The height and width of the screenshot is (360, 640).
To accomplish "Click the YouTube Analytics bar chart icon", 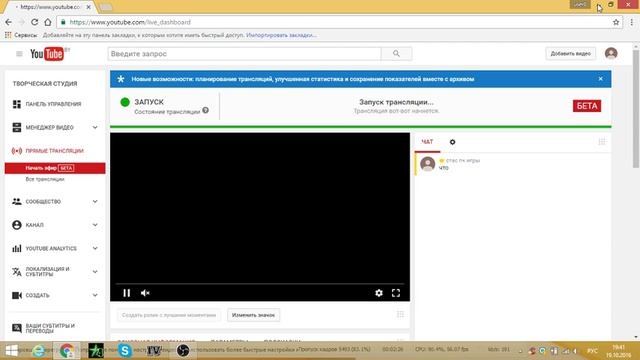I will [x=17, y=248].
